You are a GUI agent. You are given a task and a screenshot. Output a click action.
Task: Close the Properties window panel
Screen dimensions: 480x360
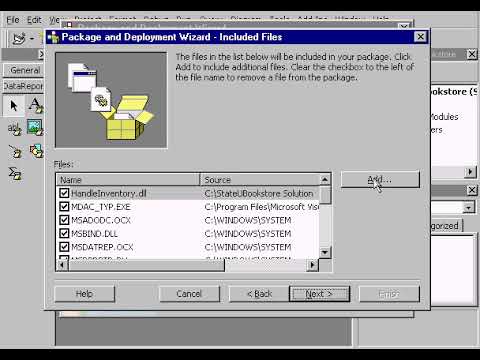pos(472,190)
